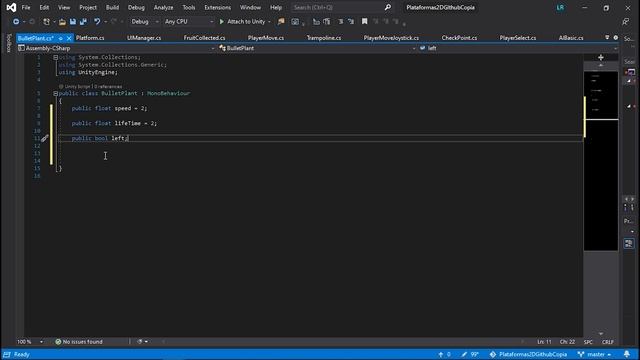
Task: Click the Save All icon
Action: (83, 22)
